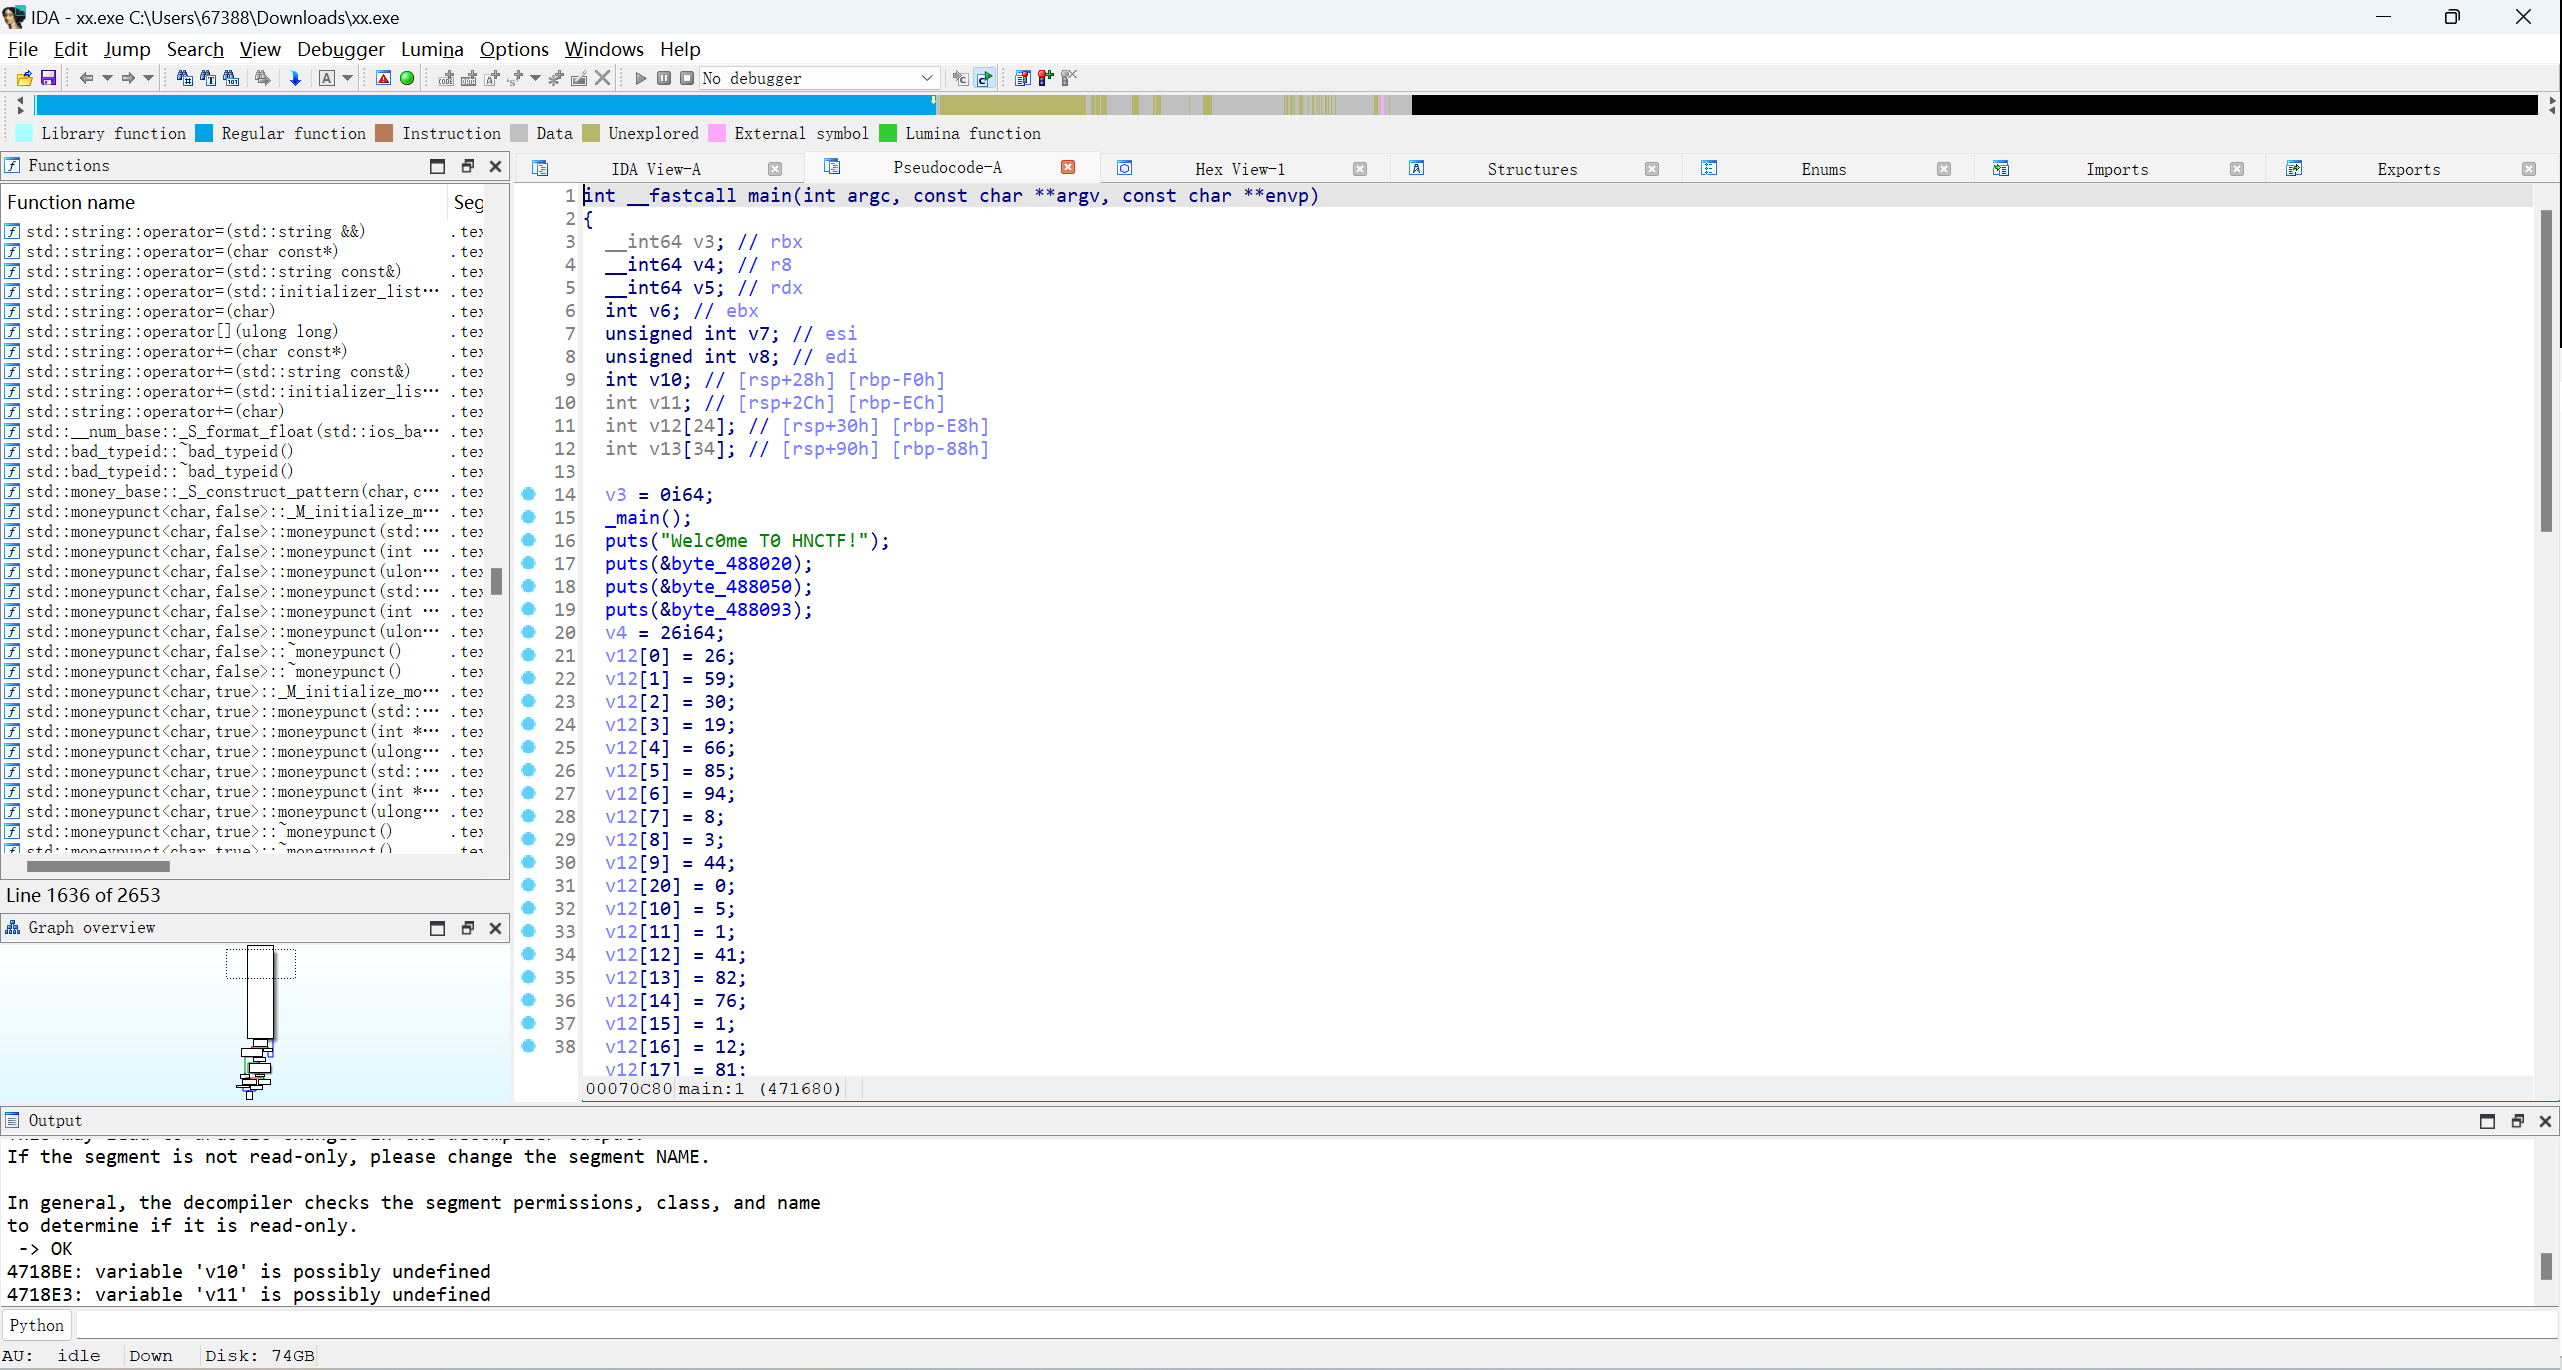
Task: Click the Functions list vertical scrollbar thumb
Action: coord(496,581)
